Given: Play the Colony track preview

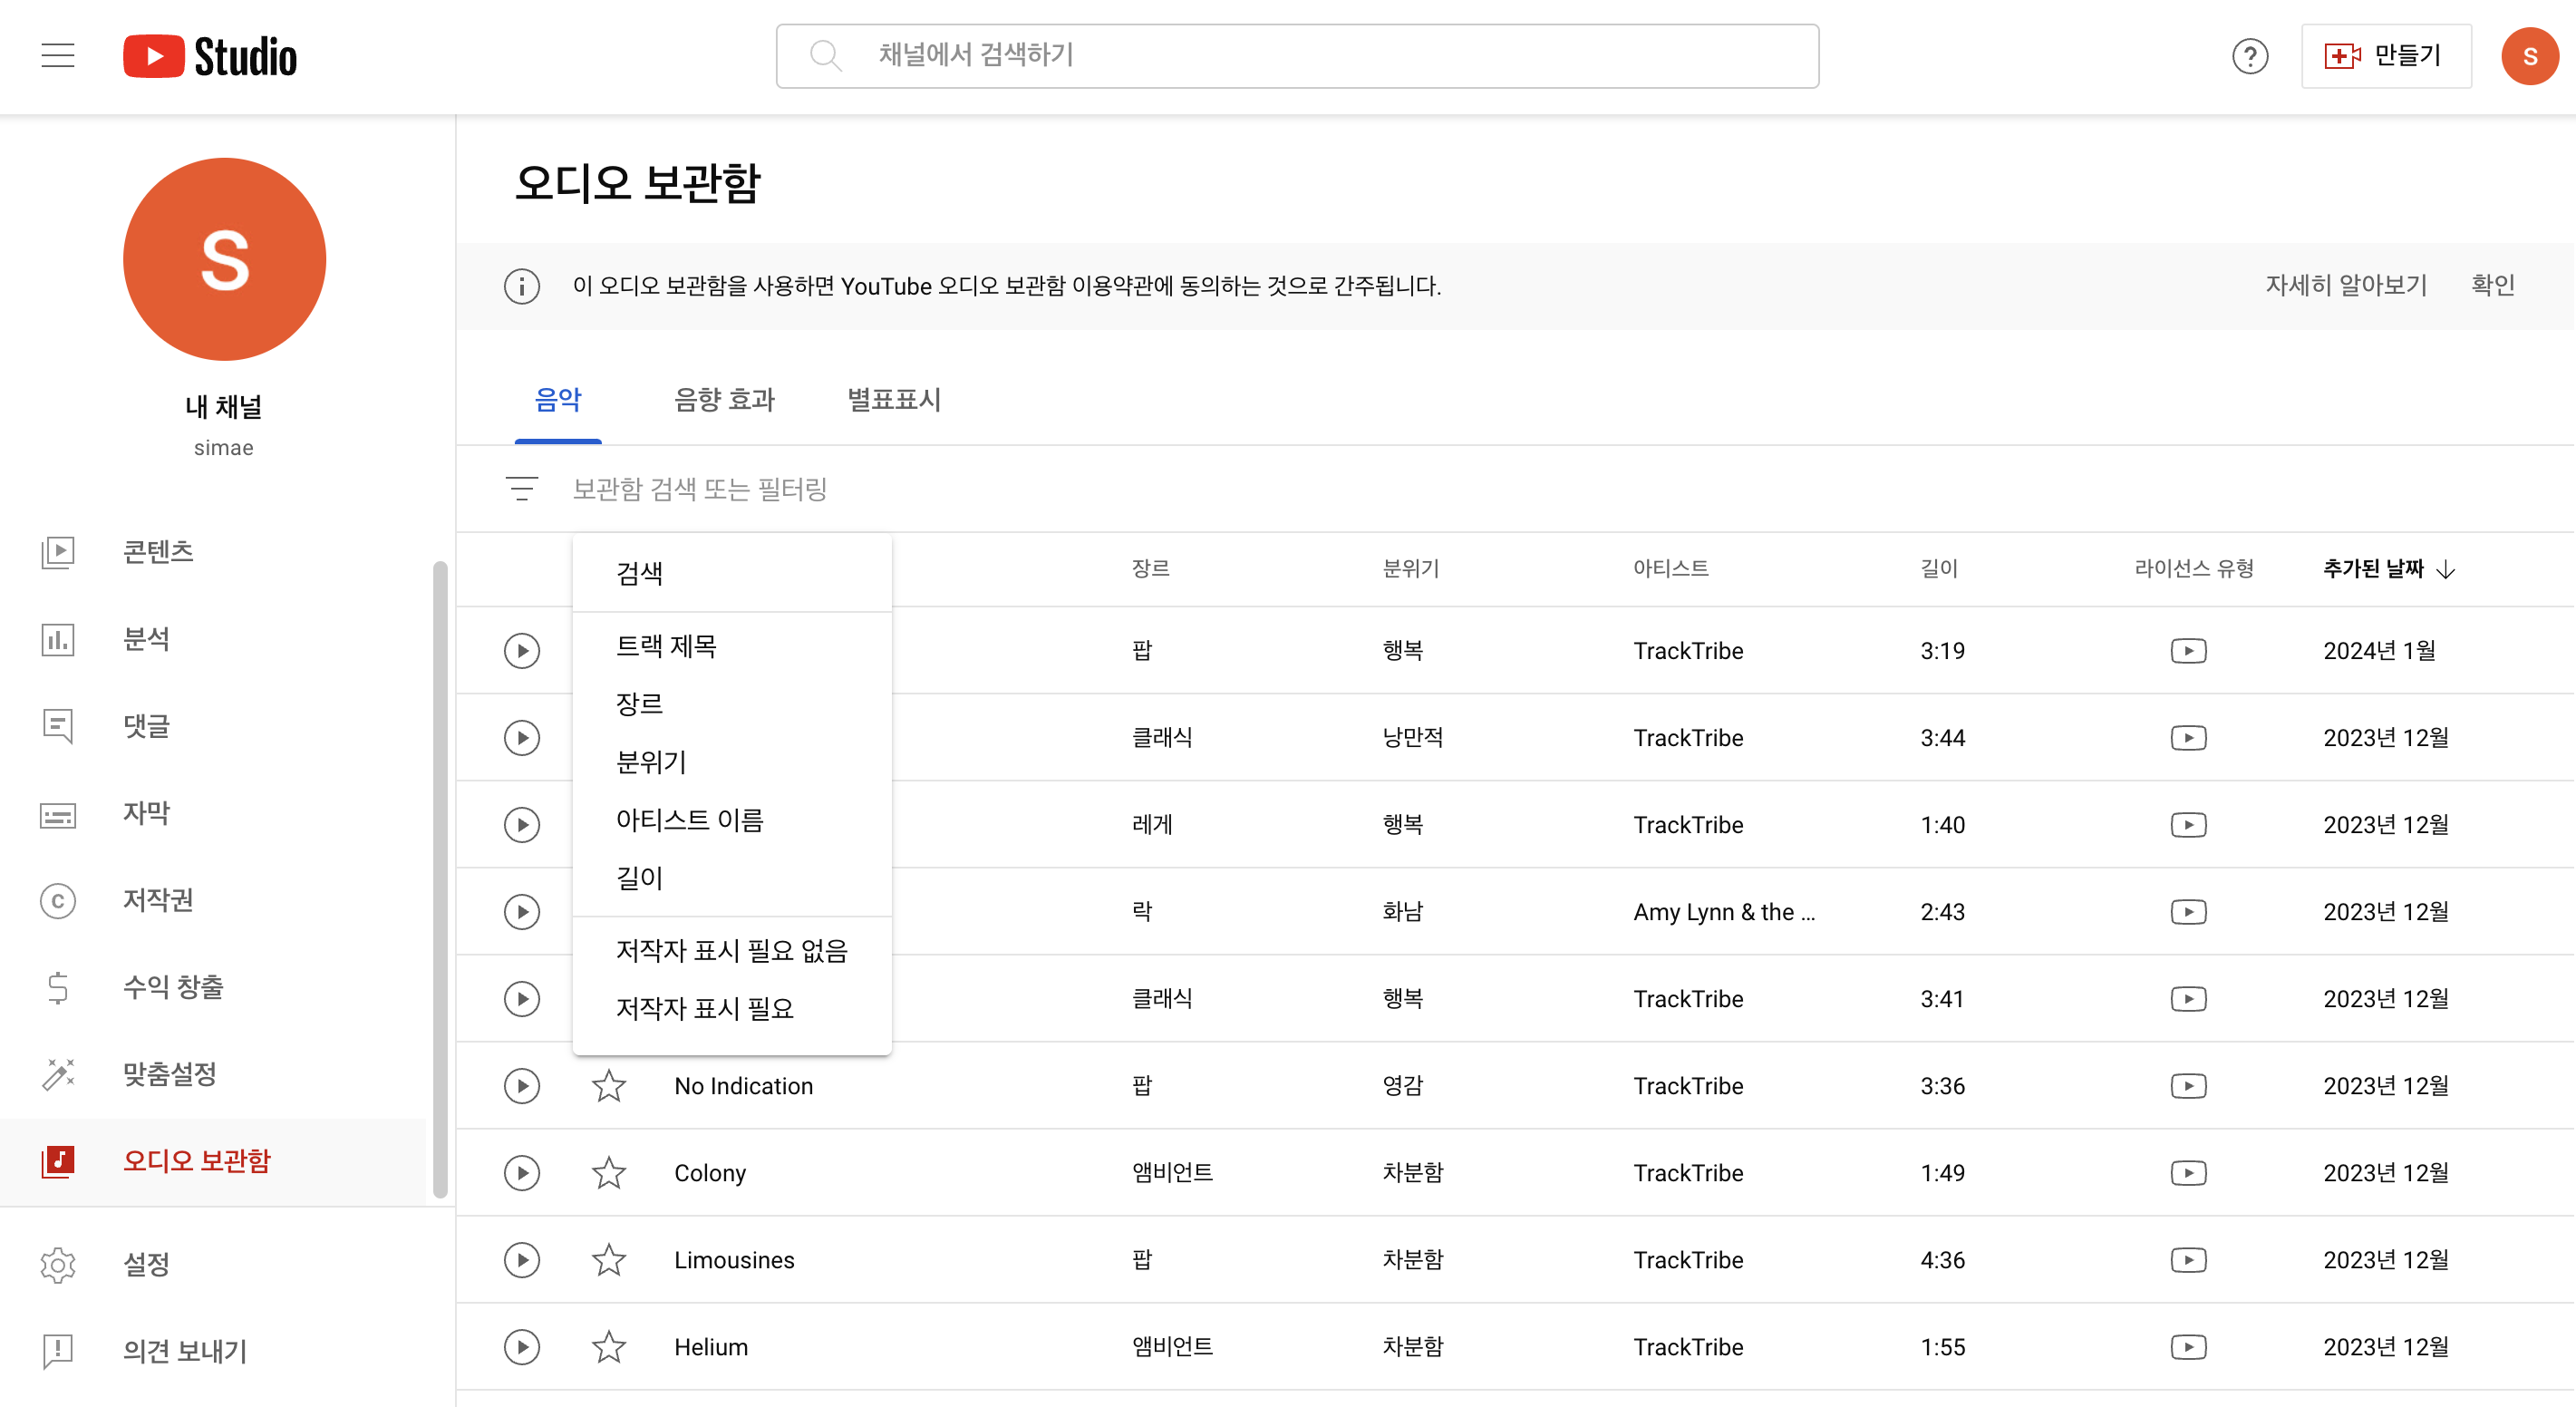Looking at the screenshot, I should point(521,1173).
